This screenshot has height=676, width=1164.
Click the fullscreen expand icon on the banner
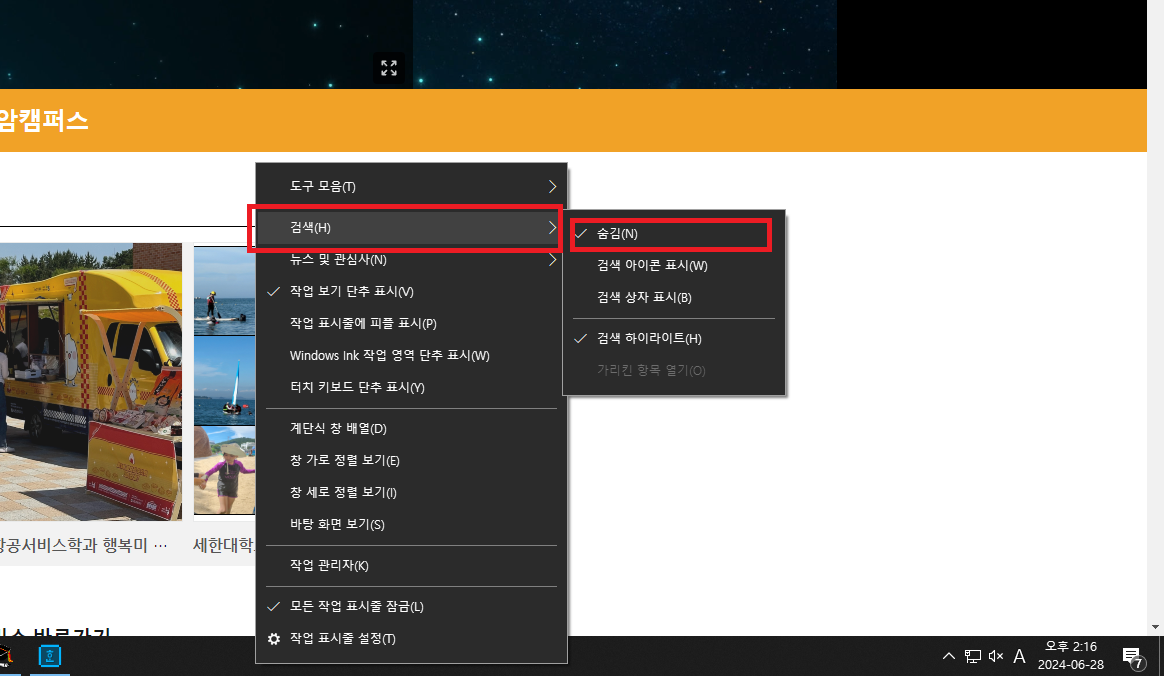coord(389,68)
